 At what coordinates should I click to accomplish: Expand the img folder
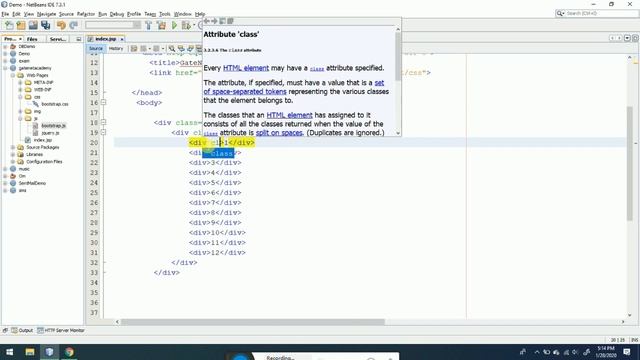(20, 111)
